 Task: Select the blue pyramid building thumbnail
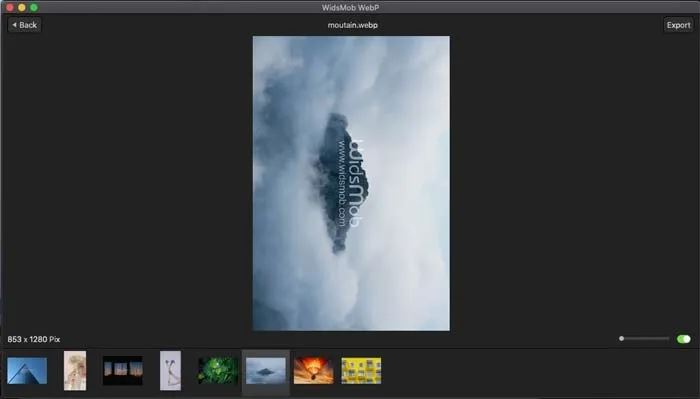pos(27,370)
